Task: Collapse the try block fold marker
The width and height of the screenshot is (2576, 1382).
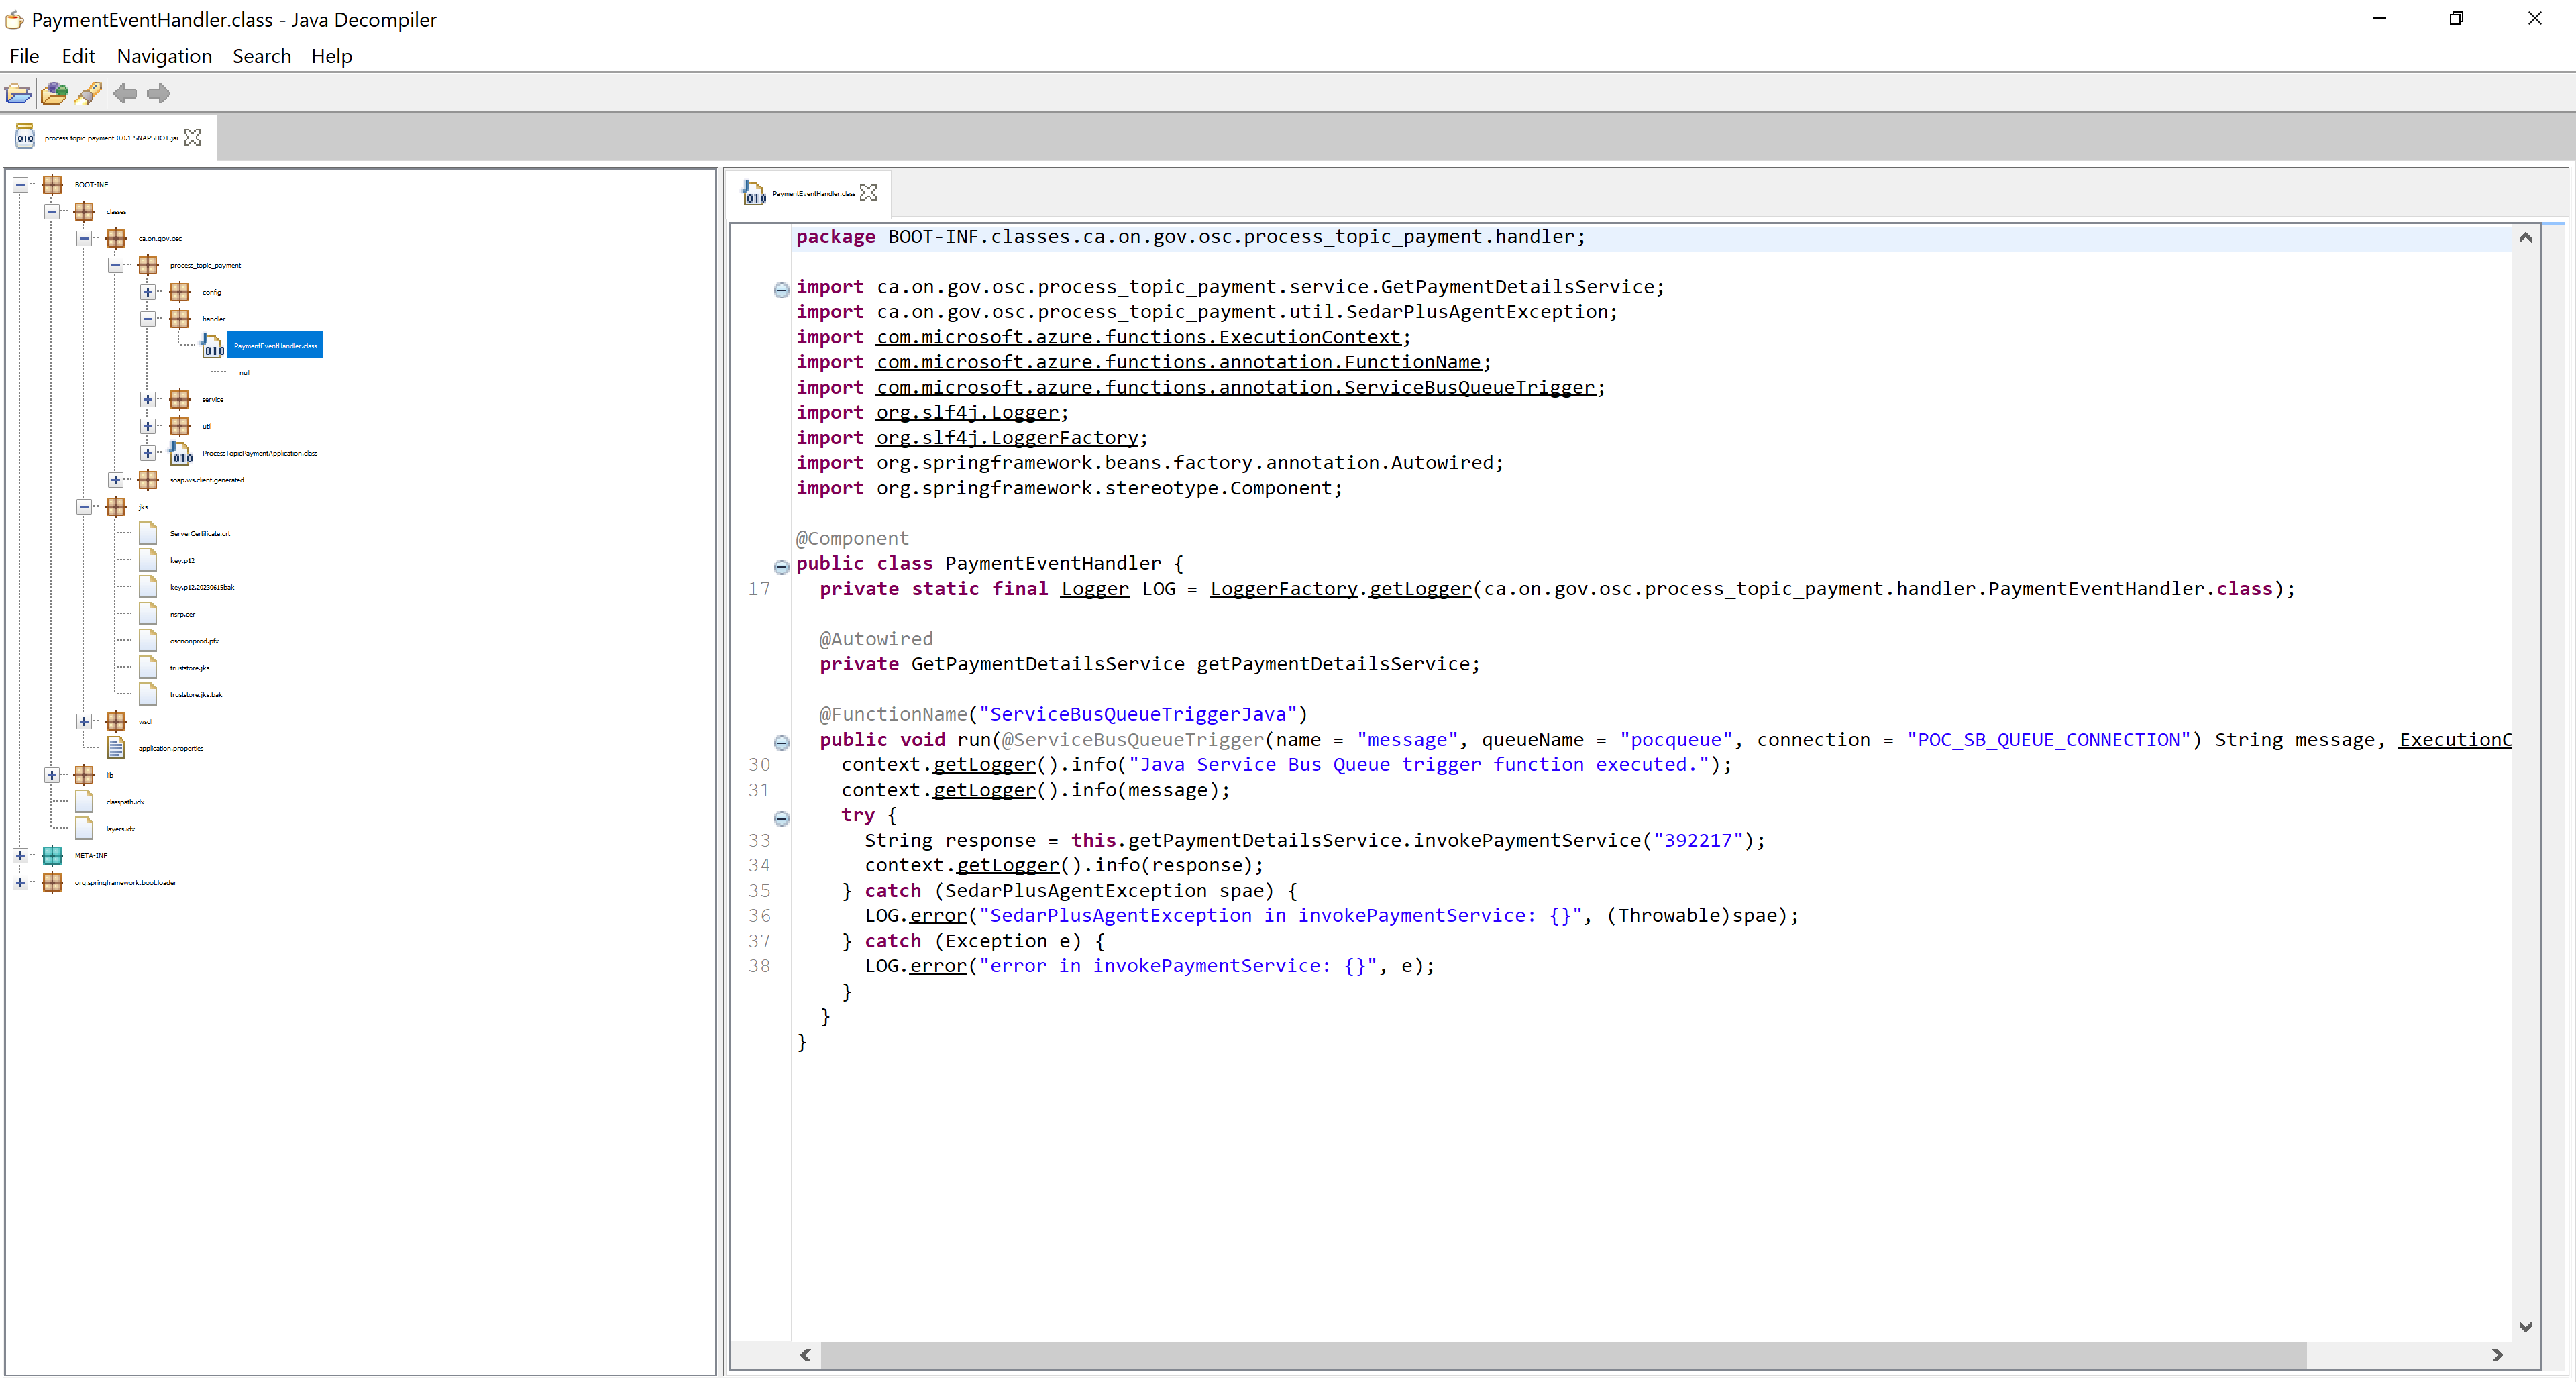Action: point(782,818)
